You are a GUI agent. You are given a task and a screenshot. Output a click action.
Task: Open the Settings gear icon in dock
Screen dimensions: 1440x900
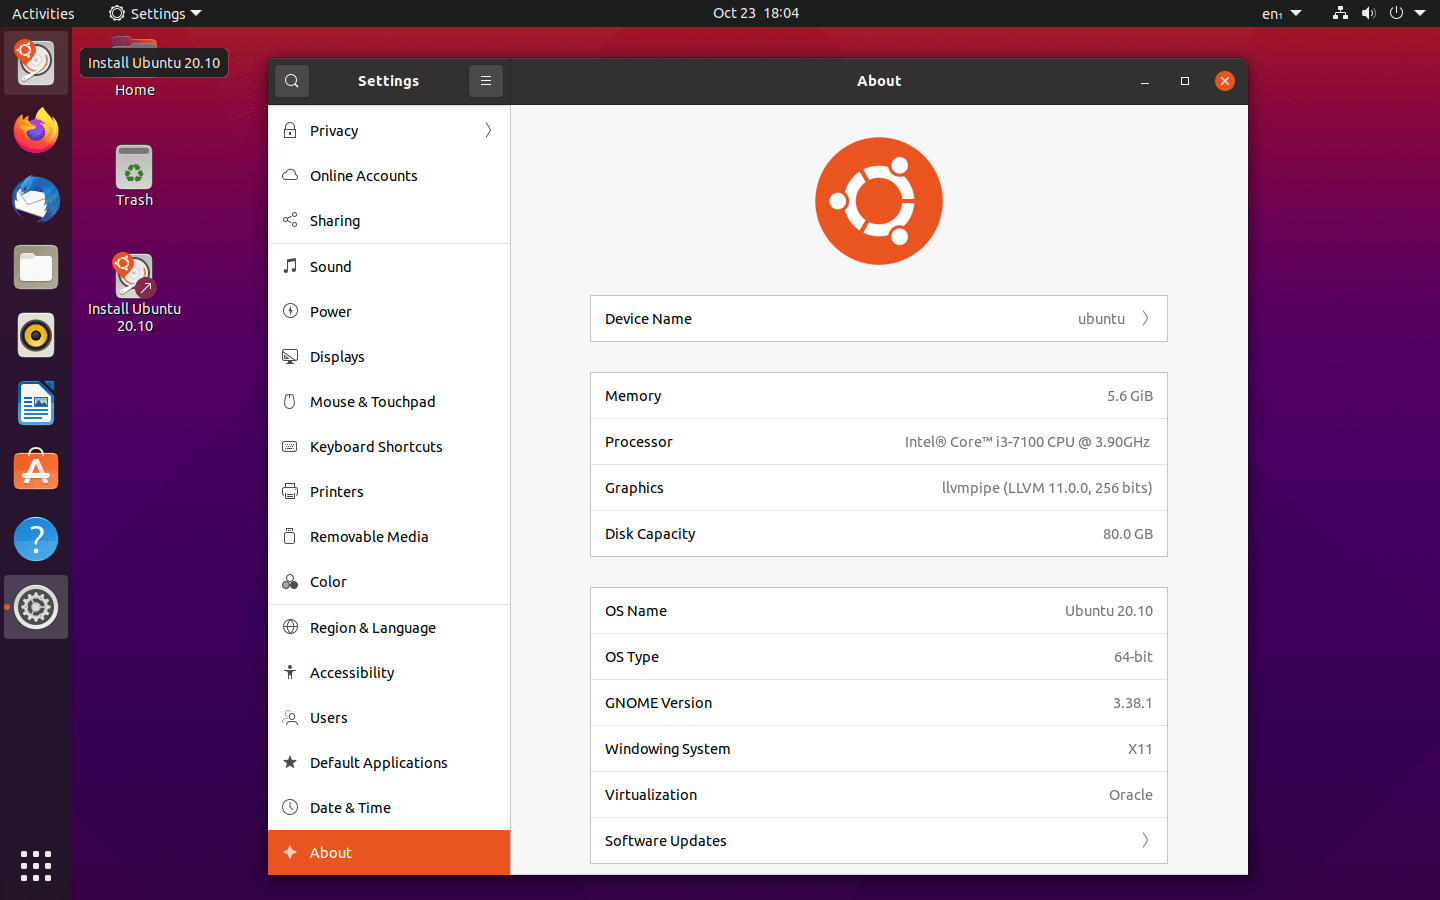[36, 607]
